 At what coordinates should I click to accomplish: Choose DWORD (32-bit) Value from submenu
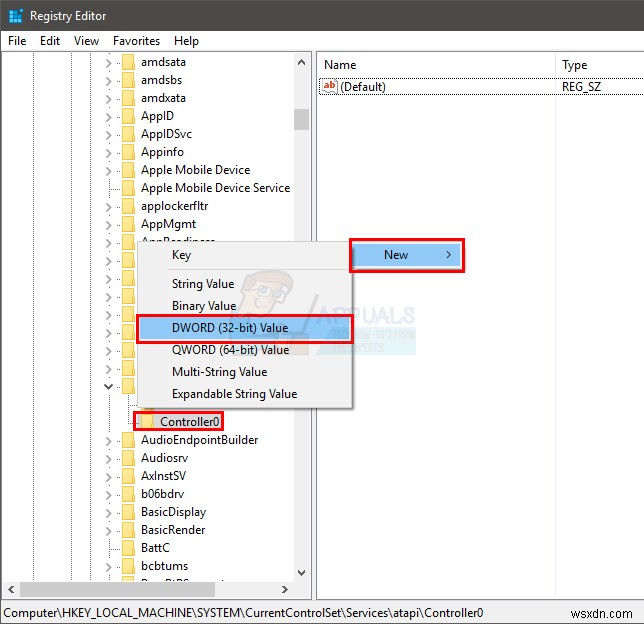[244, 328]
